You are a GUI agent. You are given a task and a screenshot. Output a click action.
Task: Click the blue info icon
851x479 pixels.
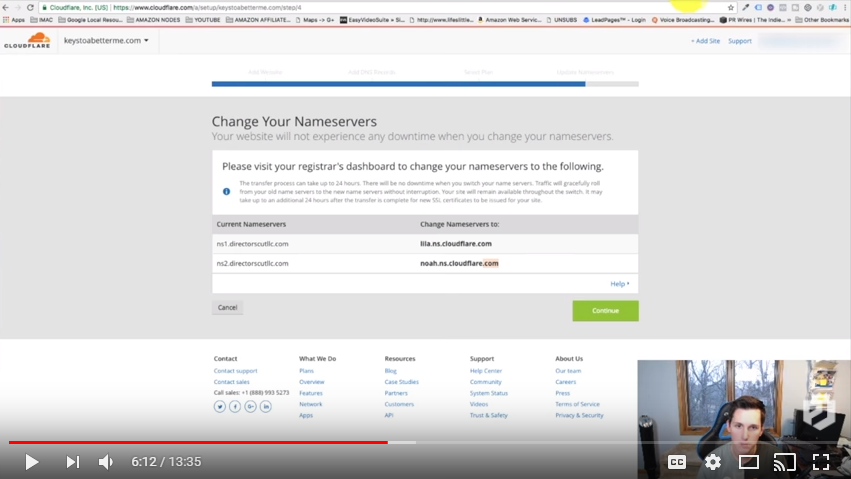click(226, 191)
